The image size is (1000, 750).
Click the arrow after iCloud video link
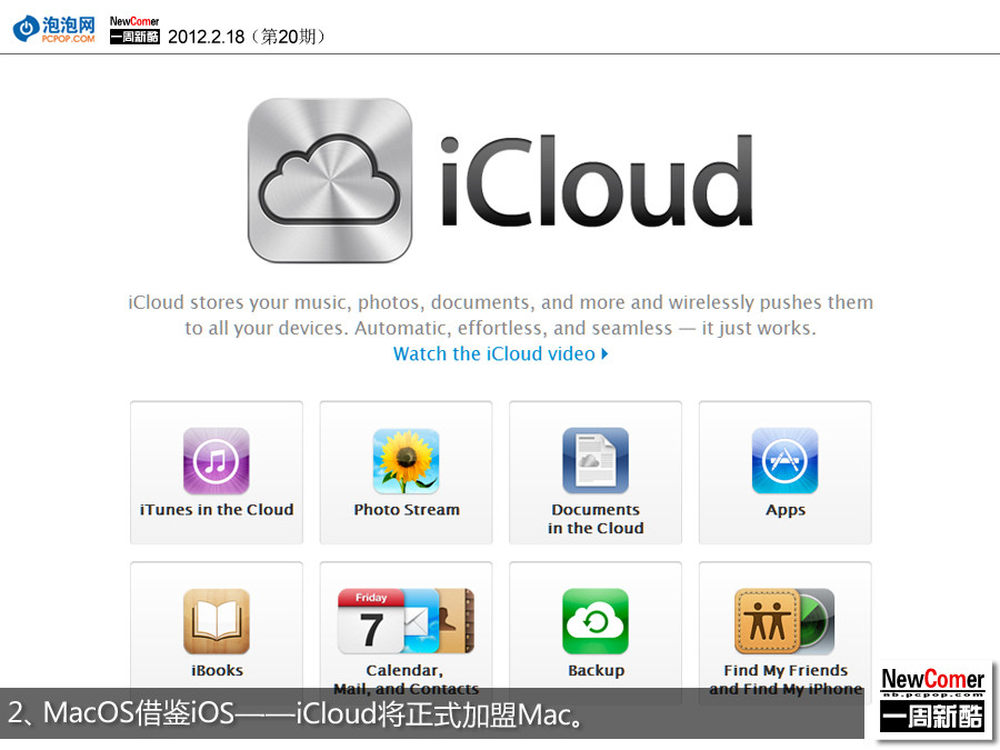(605, 353)
